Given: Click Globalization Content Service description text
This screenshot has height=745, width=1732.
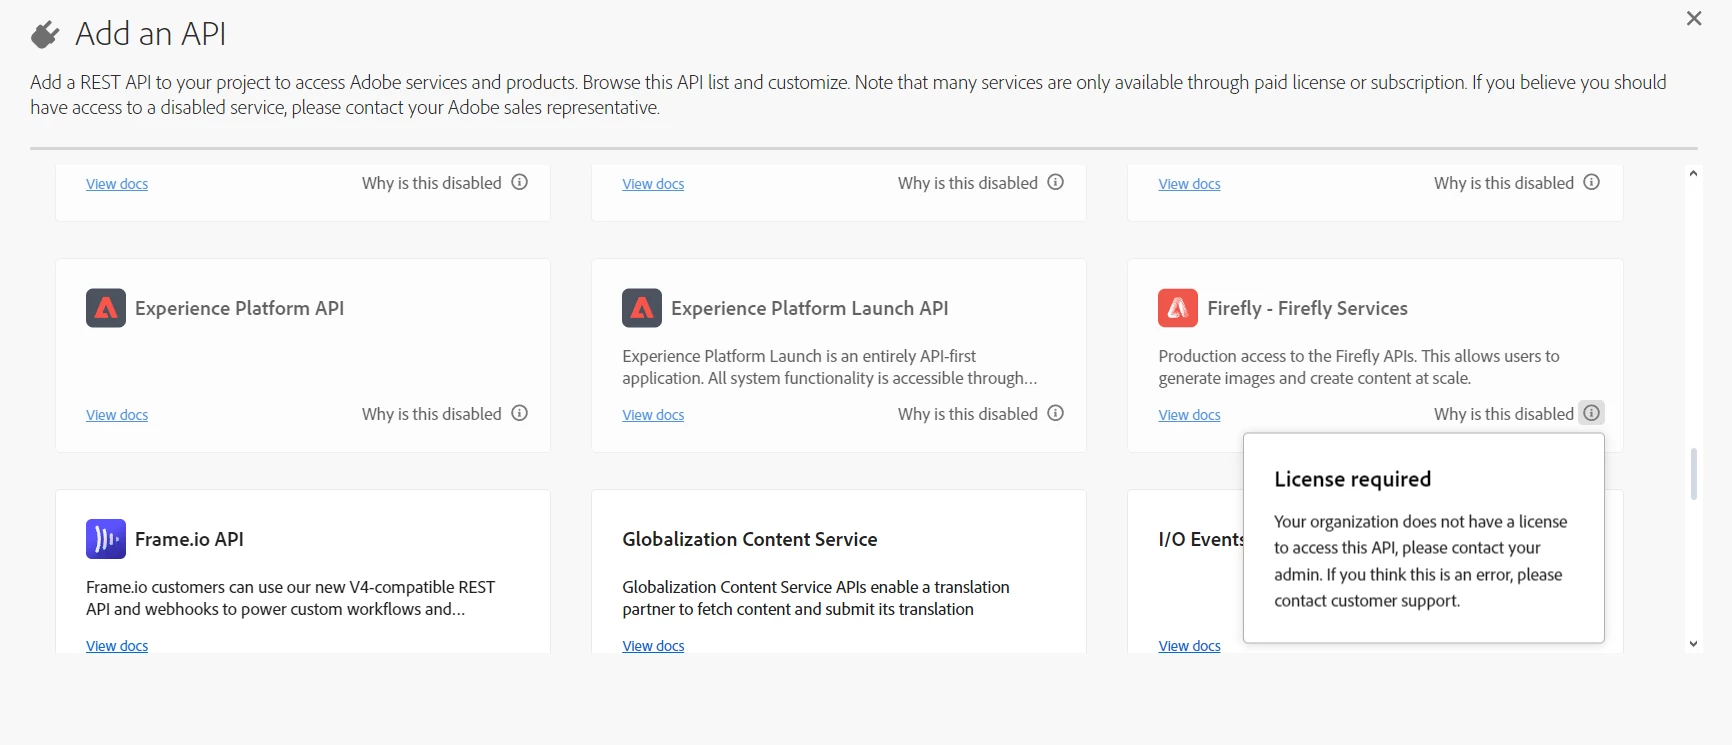Looking at the screenshot, I should [816, 598].
